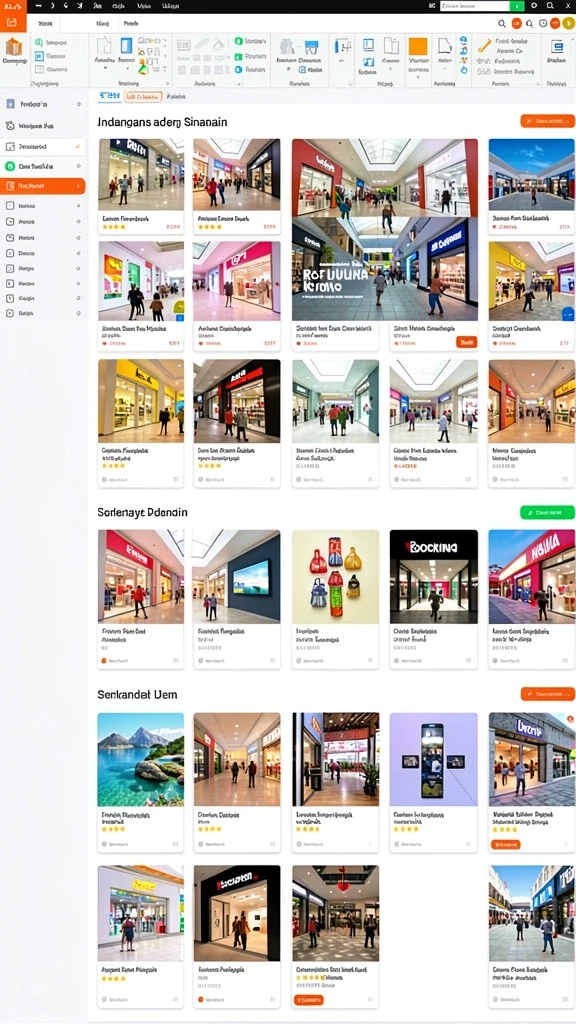Click into the title bar search field
Screen dimensions: 576x1024
[x=475, y=5]
